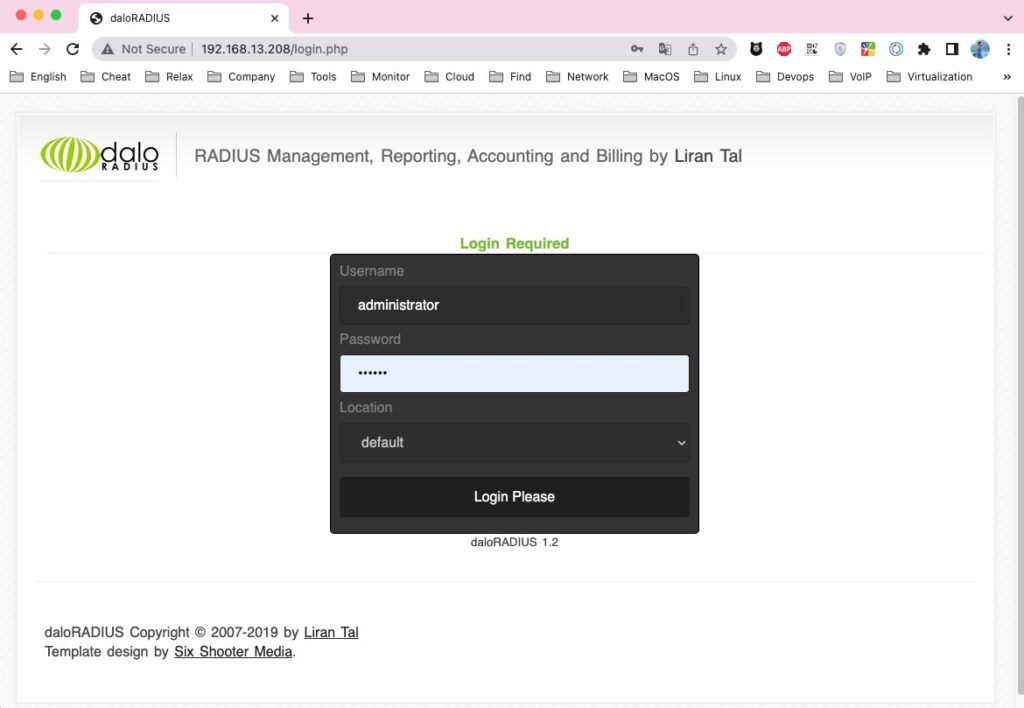Screen dimensions: 1024x708
Task: Open the Devops bookmarks folder
Action: 785,76
